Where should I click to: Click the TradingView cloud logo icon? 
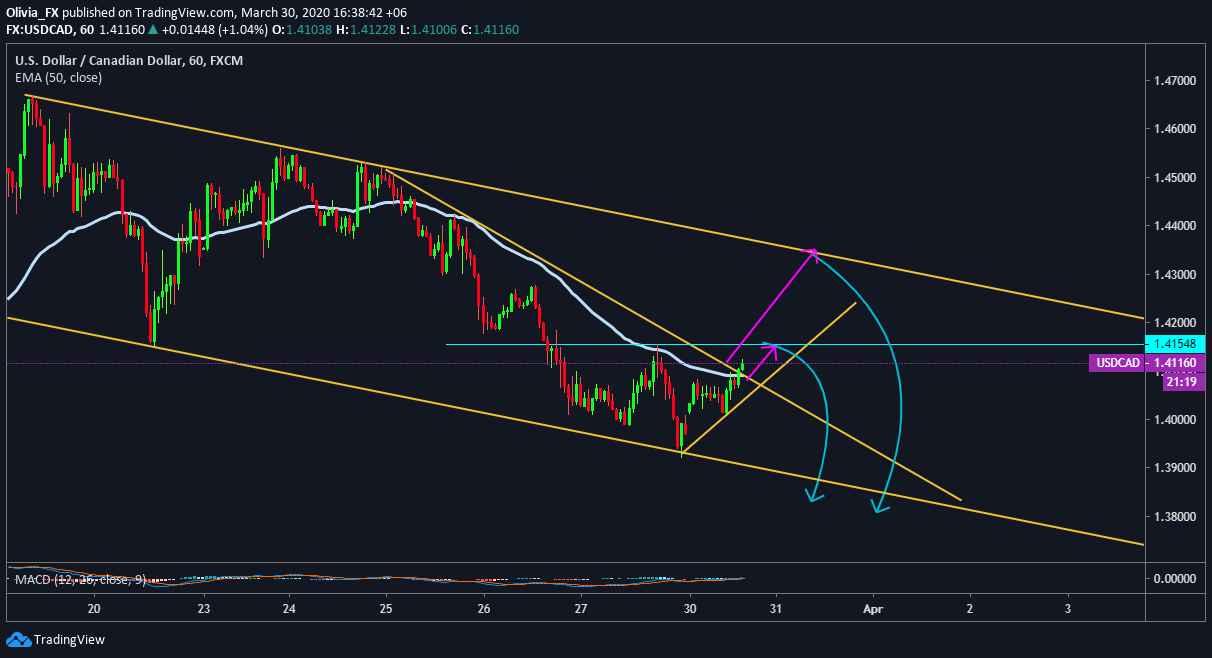click(18, 640)
